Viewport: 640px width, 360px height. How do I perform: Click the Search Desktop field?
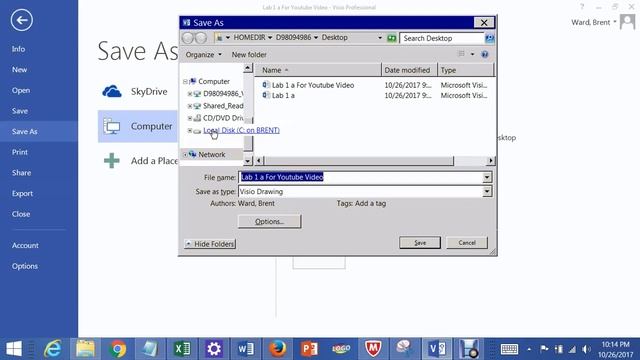(442, 38)
